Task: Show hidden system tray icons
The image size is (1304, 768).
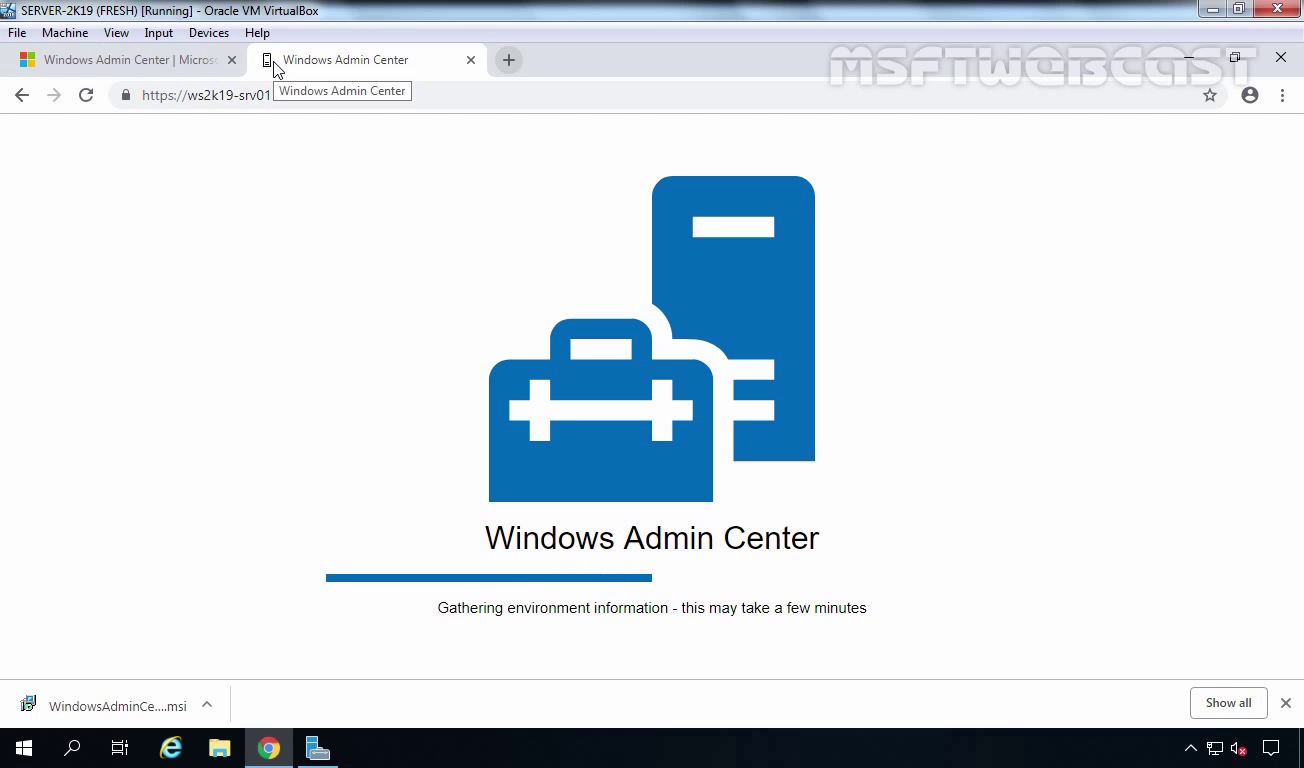Action: pos(1190,748)
